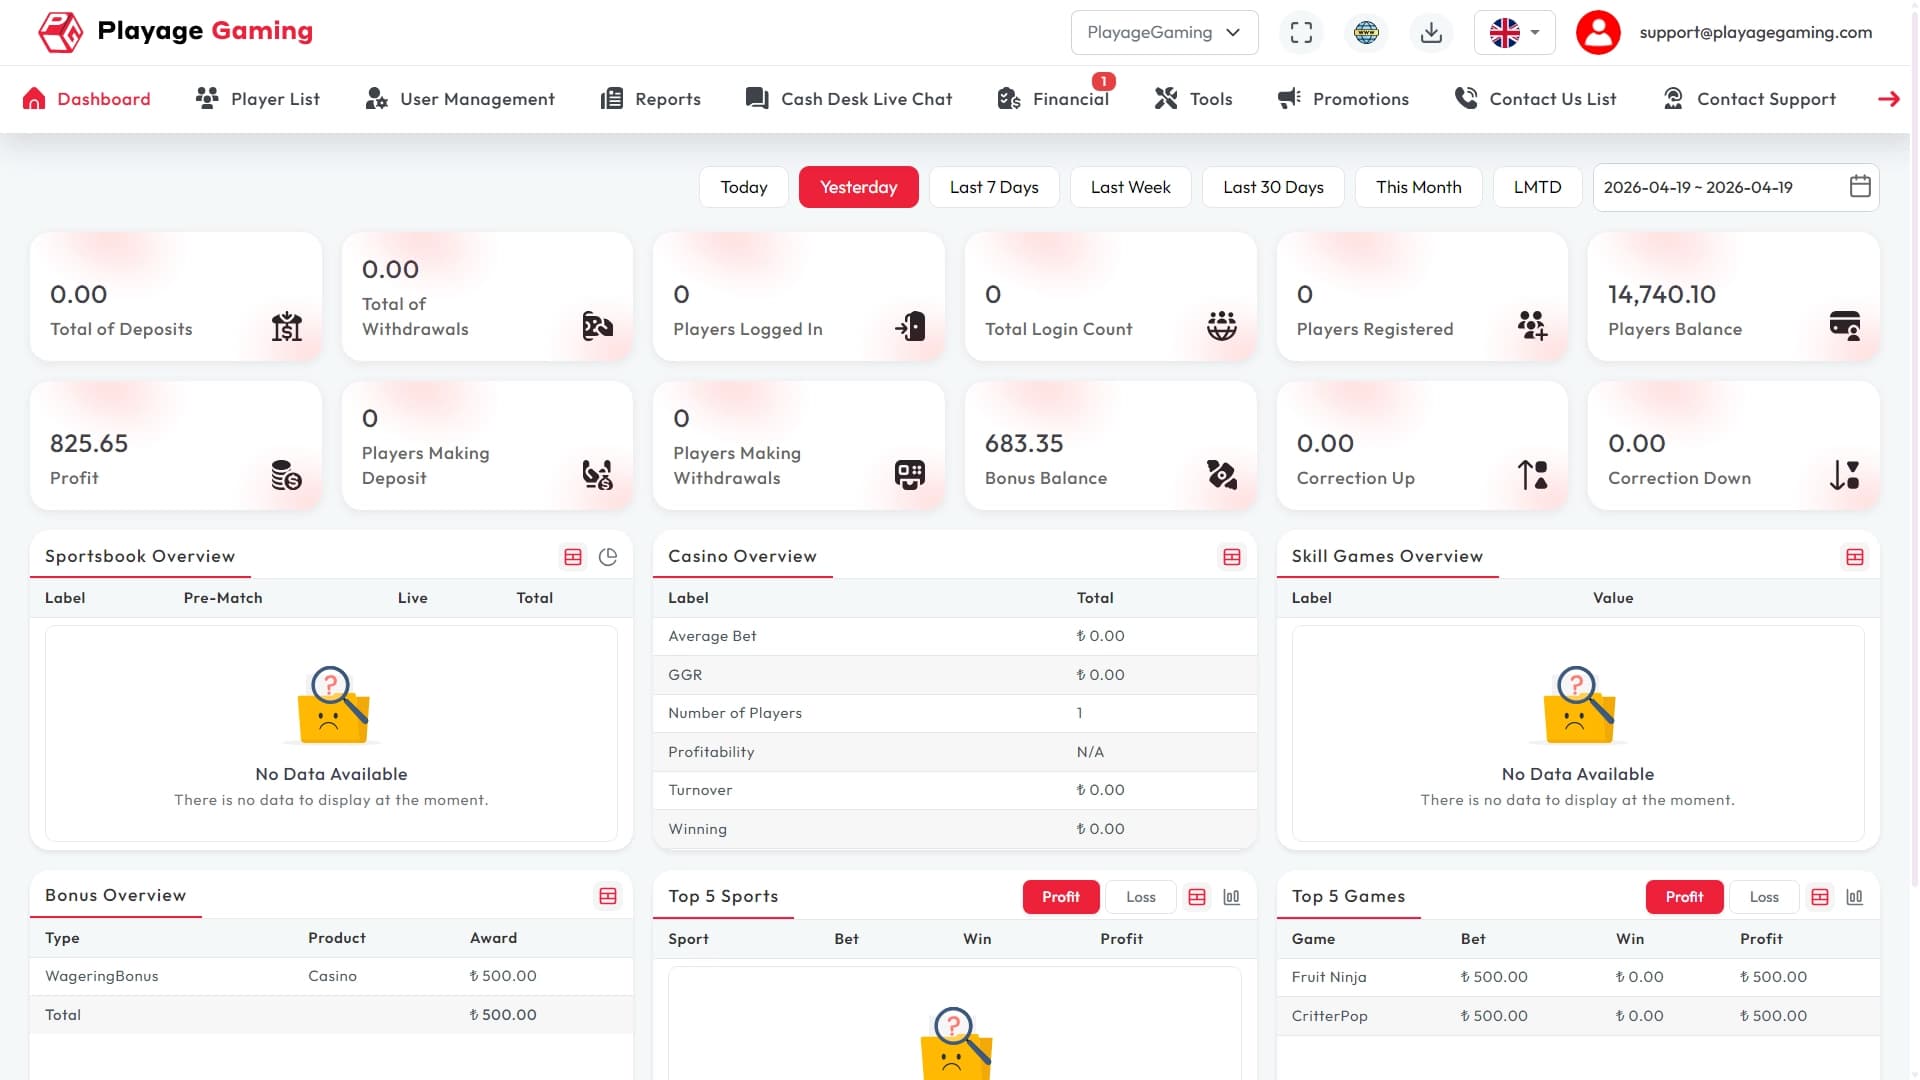Screen dimensions: 1920x1080
Task: Click table icon in Skill Games Overview
Action: 1855,557
